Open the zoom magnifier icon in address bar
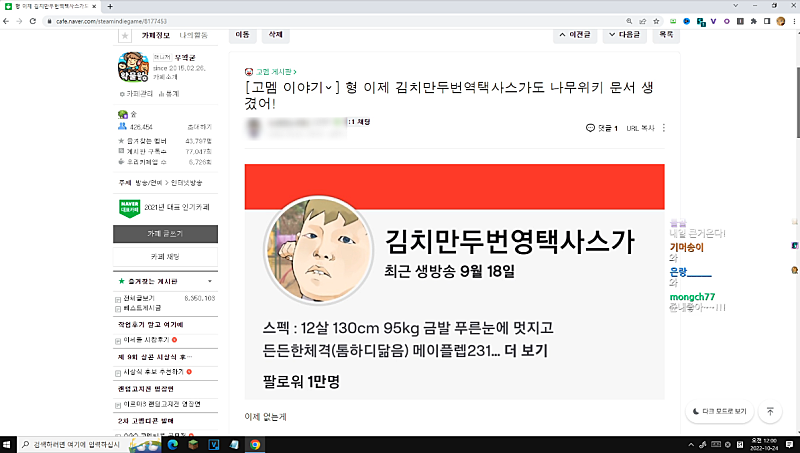The image size is (800, 453). click(x=629, y=21)
